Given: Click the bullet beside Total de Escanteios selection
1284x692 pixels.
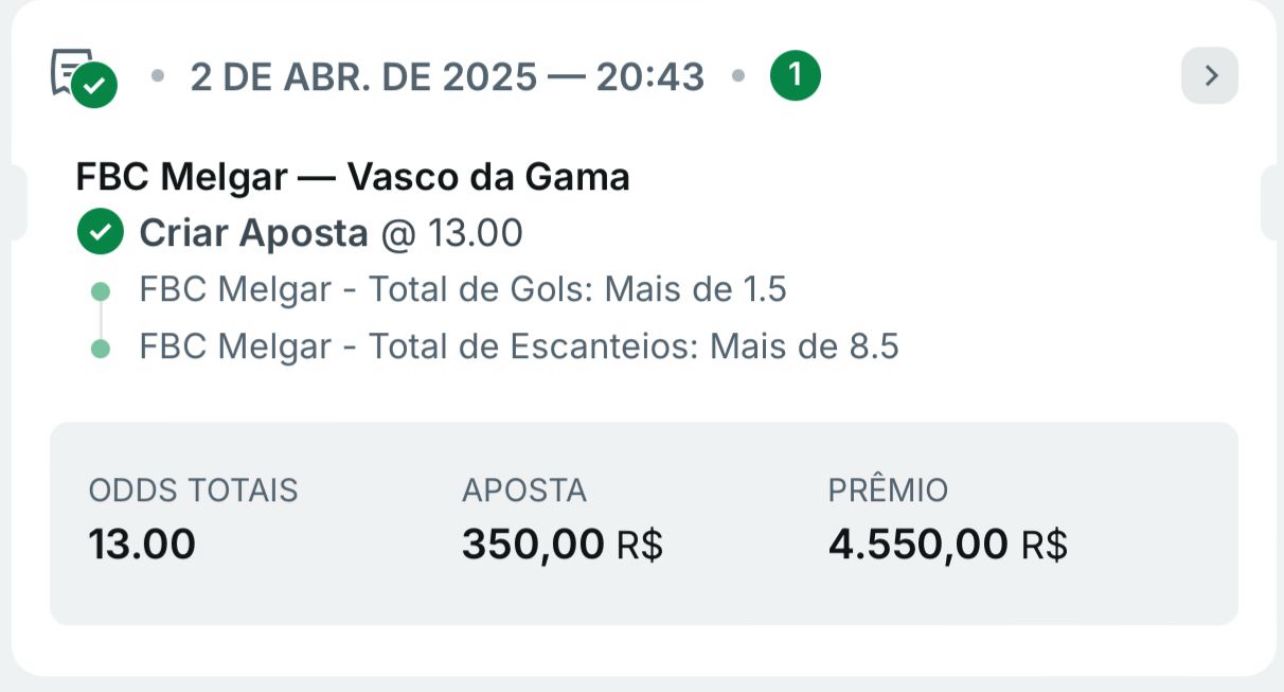Looking at the screenshot, I should (x=99, y=346).
